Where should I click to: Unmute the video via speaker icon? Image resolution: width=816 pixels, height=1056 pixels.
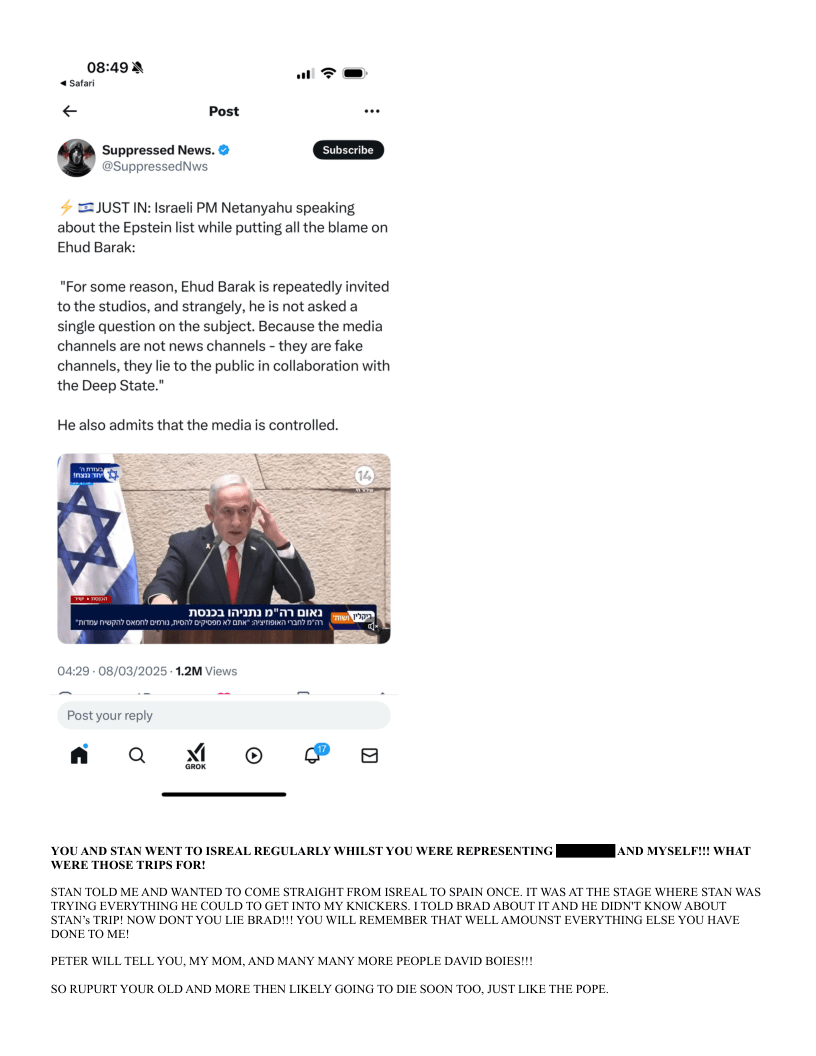click(372, 626)
